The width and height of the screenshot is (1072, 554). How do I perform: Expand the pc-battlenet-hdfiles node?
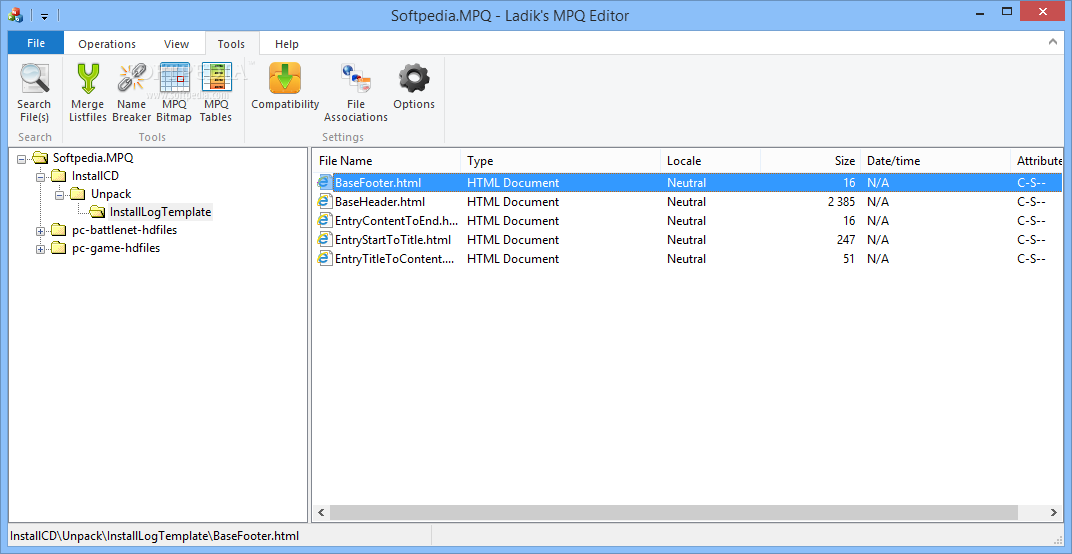(x=40, y=231)
